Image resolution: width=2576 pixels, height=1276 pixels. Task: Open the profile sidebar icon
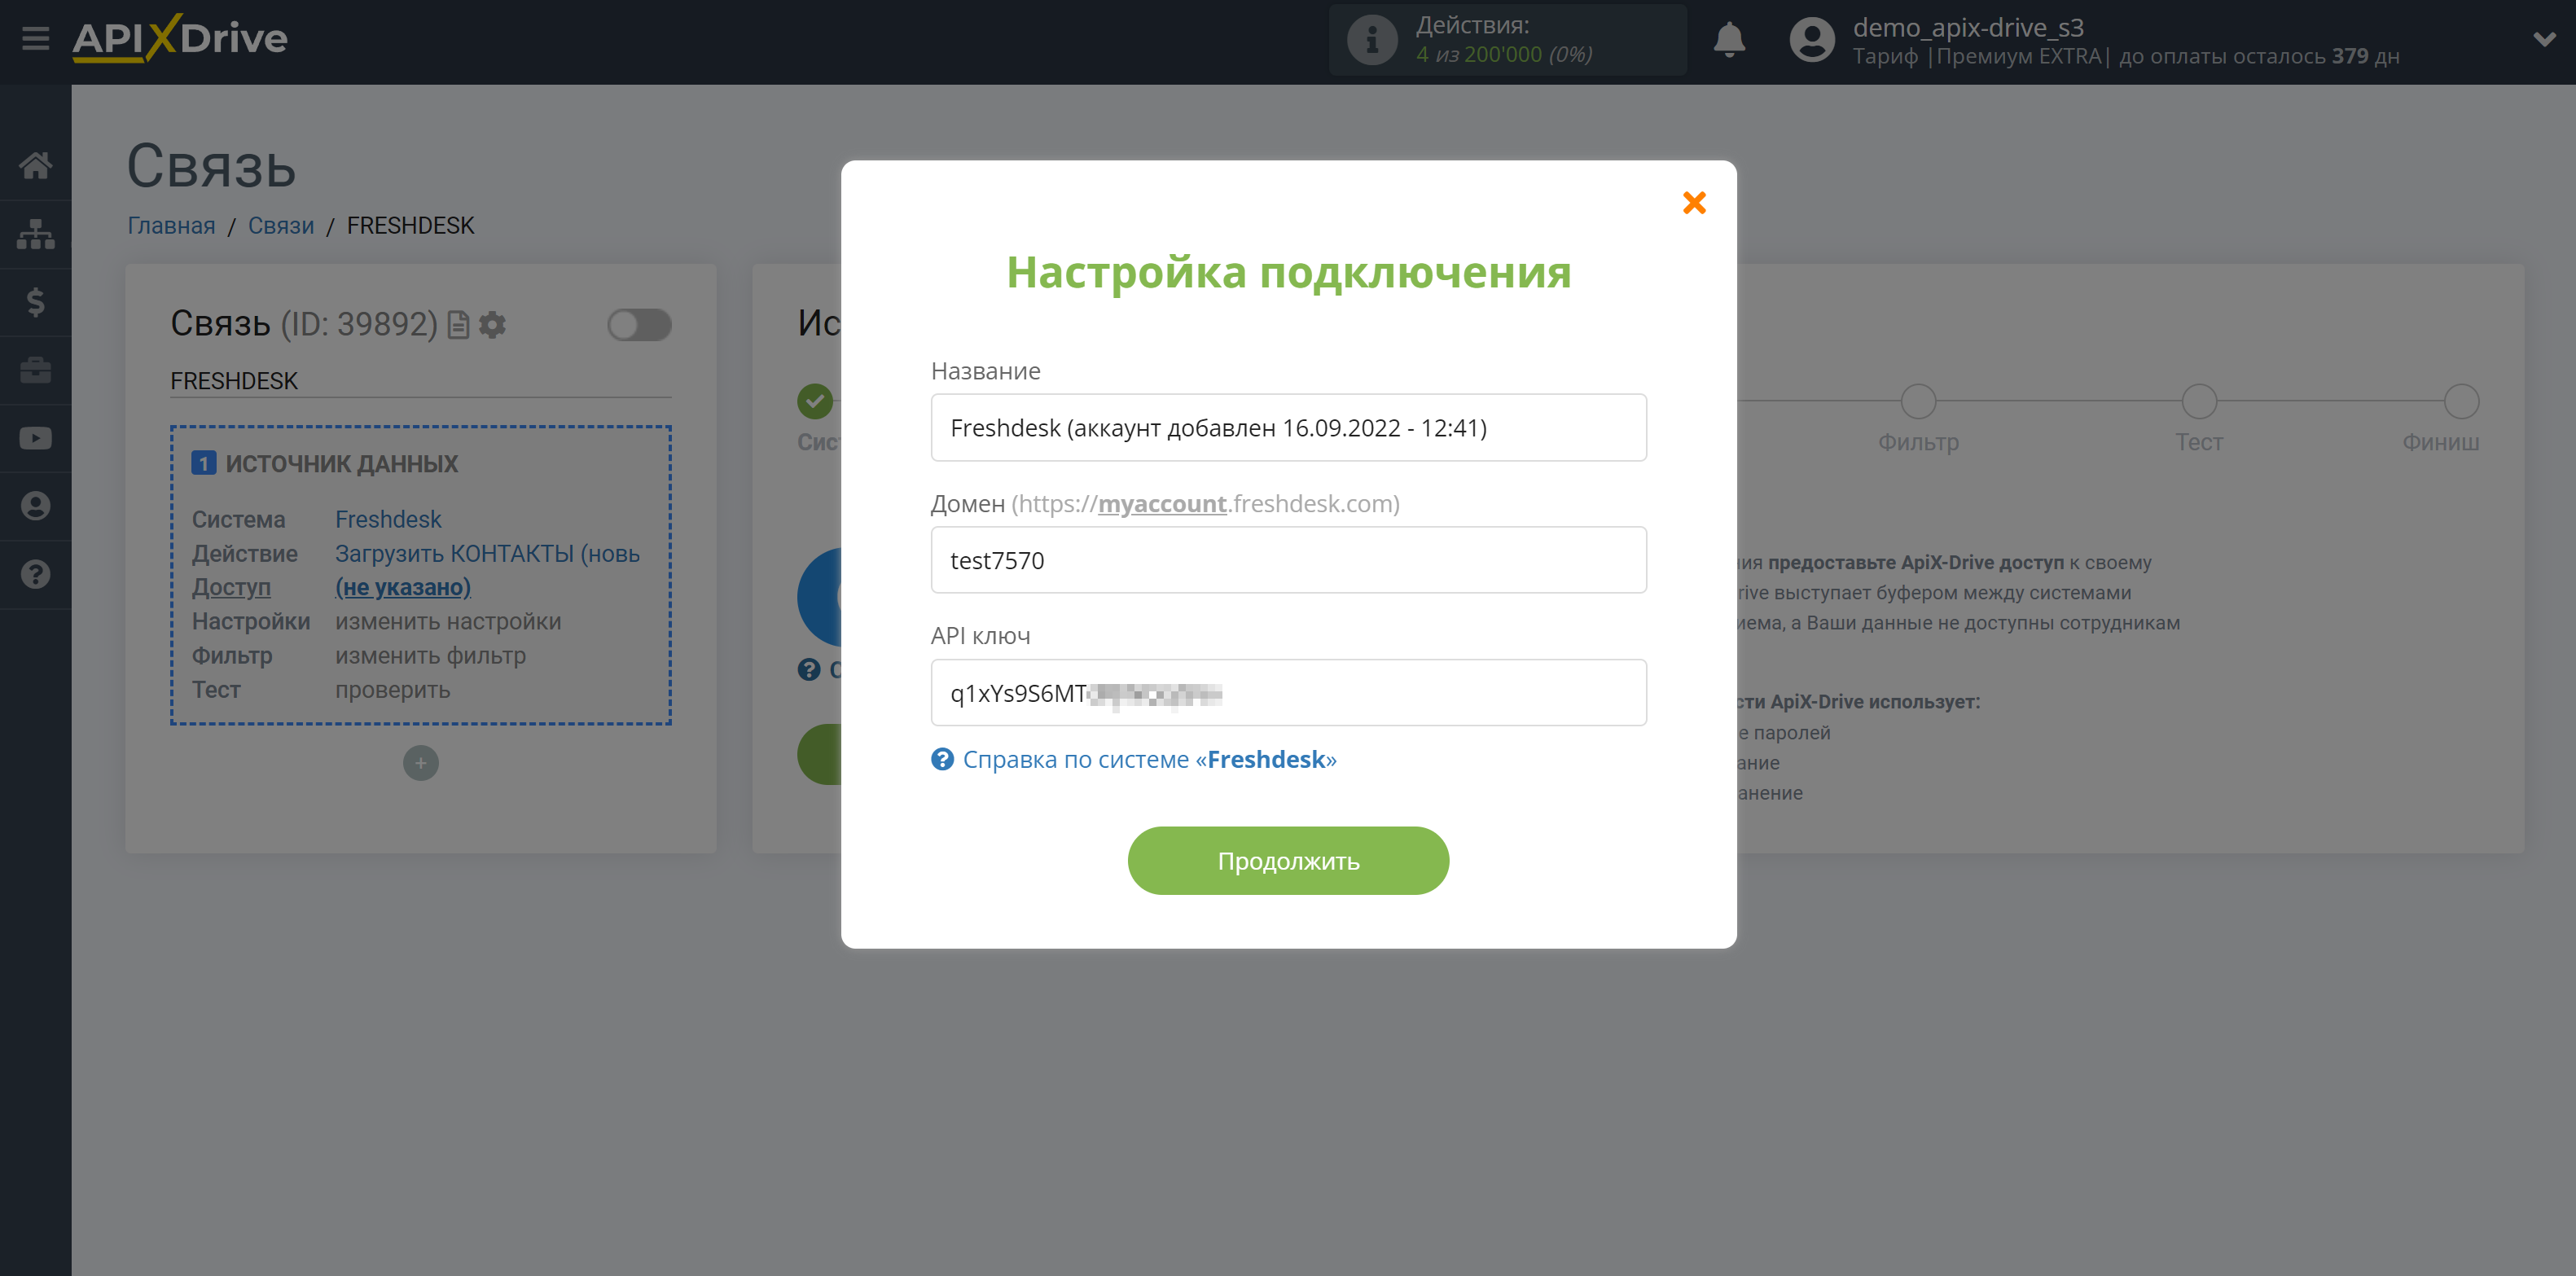(36, 506)
